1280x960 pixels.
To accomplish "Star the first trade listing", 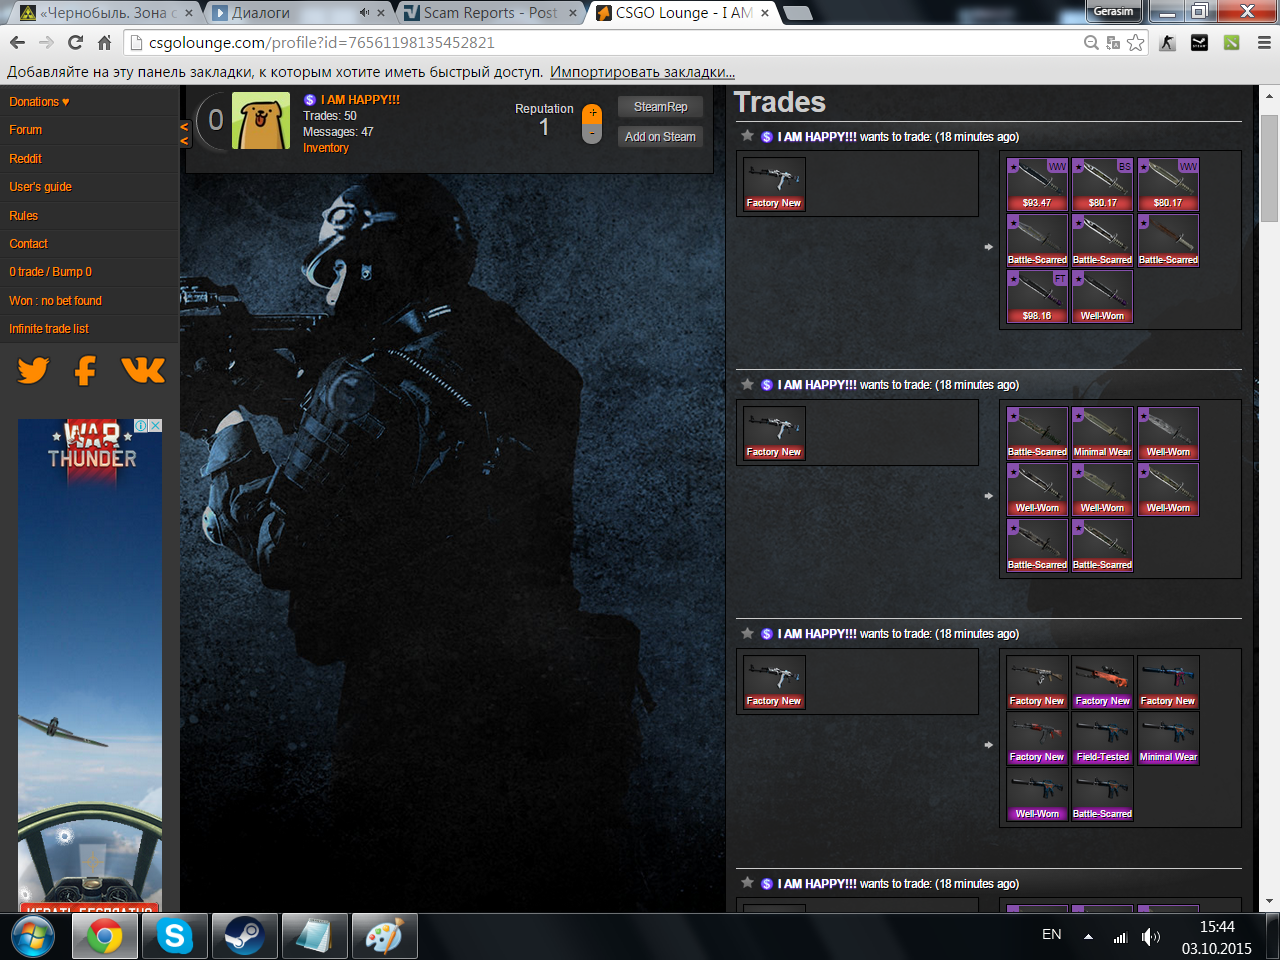I will tap(747, 136).
